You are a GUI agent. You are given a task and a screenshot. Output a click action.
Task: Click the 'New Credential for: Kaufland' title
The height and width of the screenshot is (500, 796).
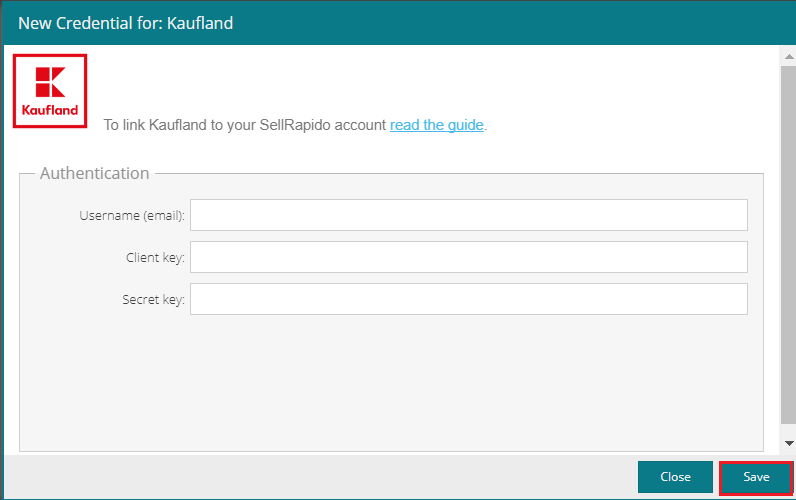pyautogui.click(x=125, y=23)
